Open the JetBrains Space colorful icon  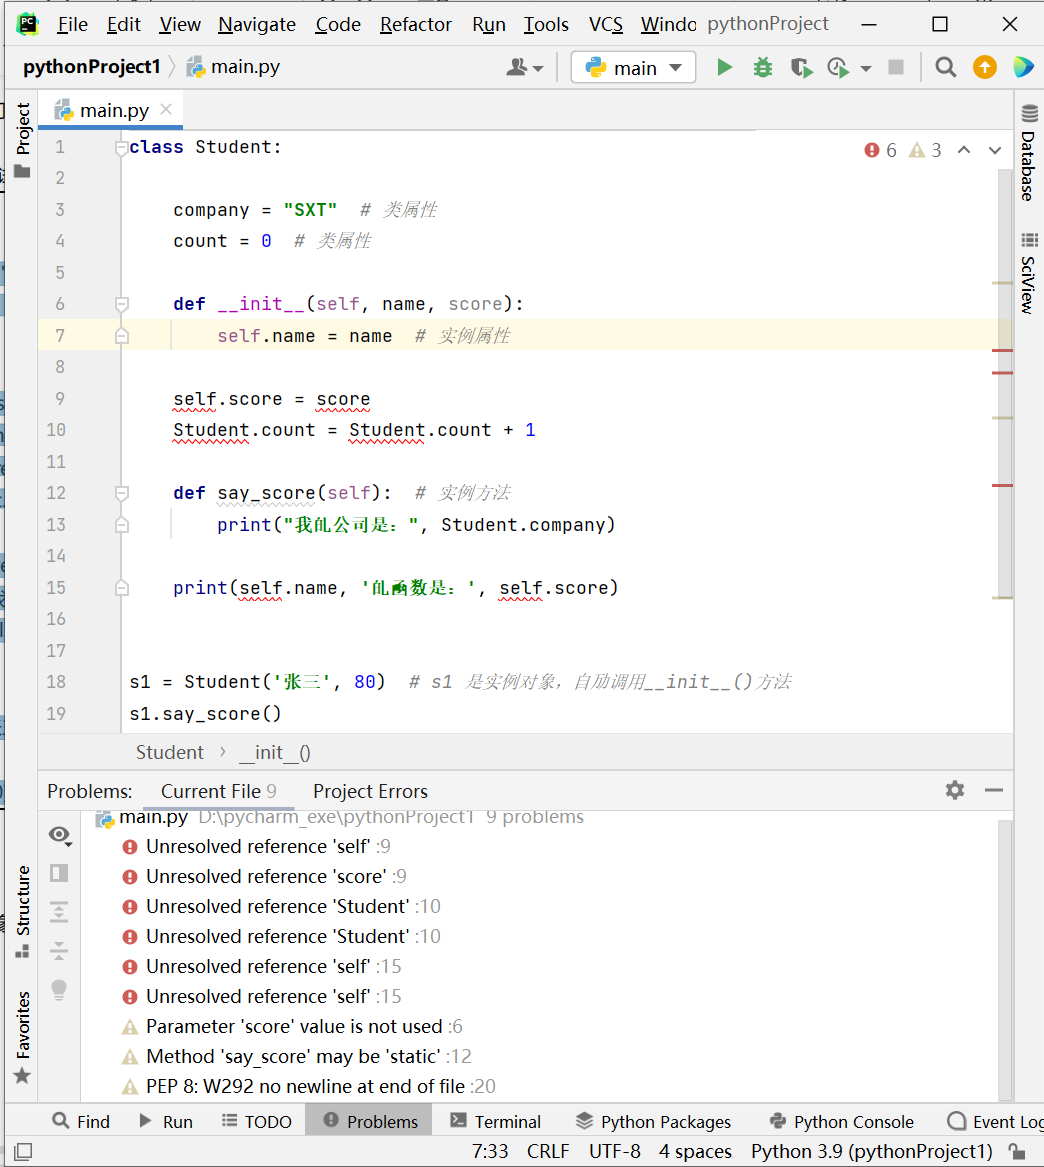1024,68
